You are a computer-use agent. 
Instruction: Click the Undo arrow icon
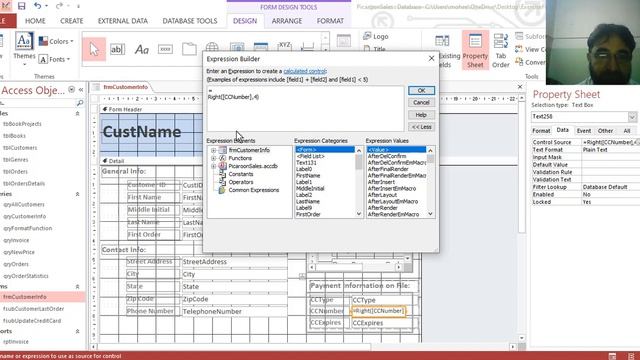(38, 6)
